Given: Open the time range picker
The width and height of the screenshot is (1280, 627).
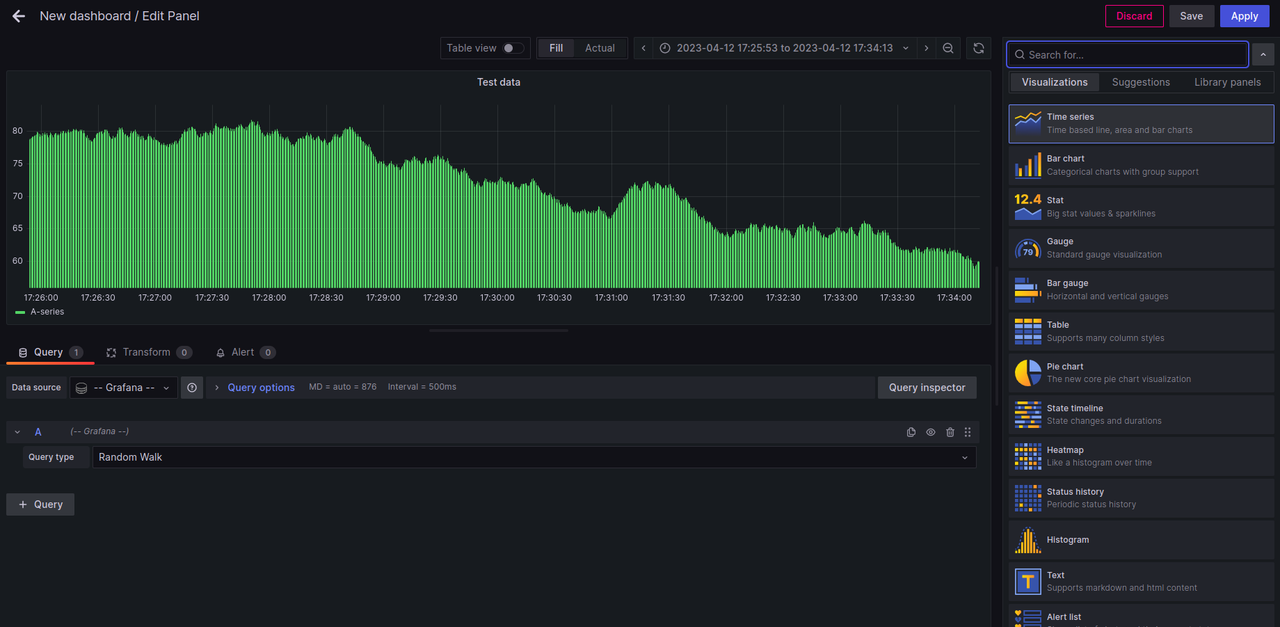Looking at the screenshot, I should (784, 48).
